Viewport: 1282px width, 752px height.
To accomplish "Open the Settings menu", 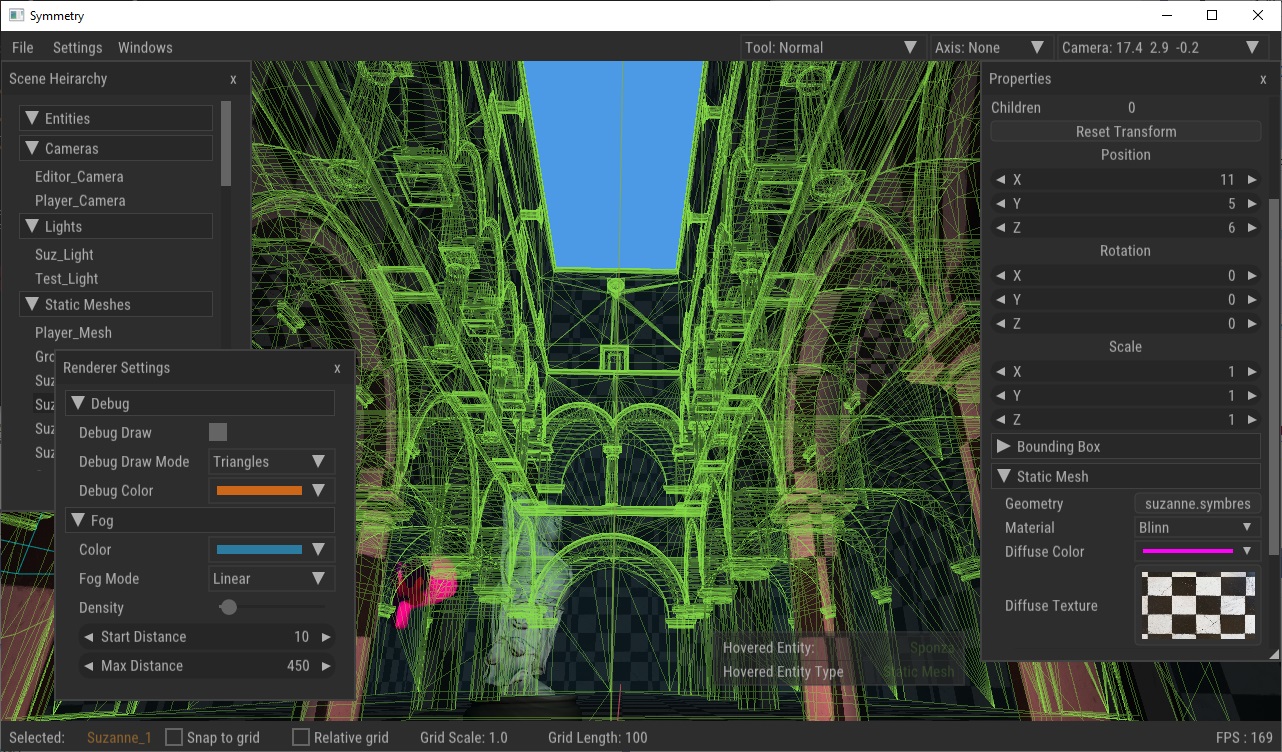I will click(x=77, y=47).
